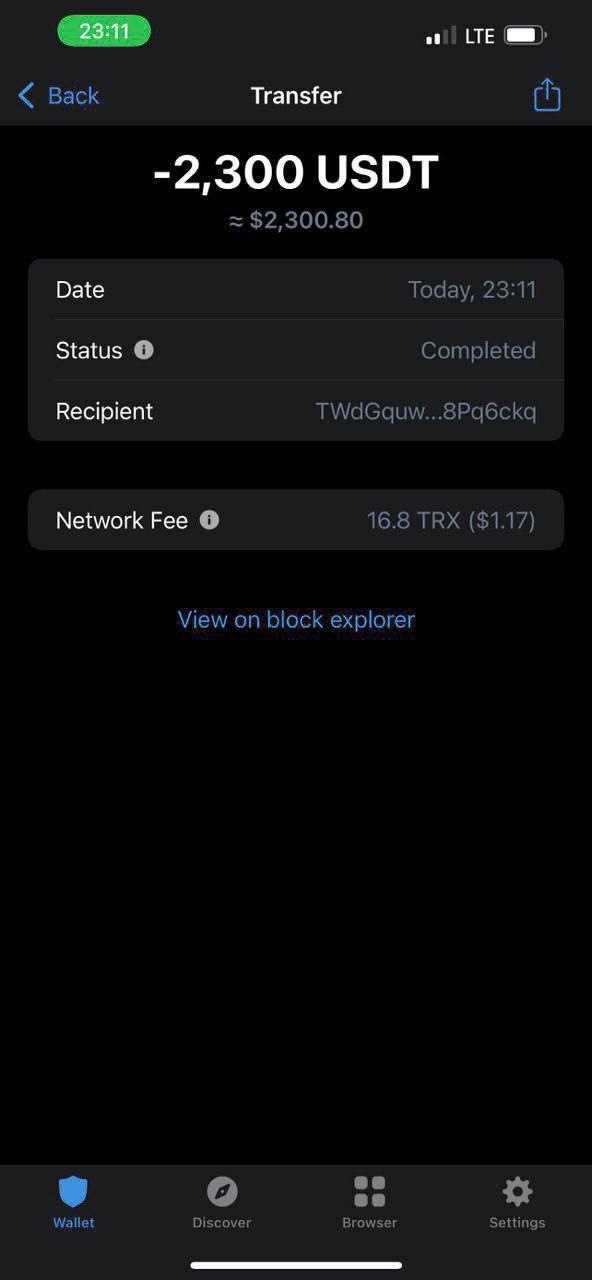Open info icon next to Status
Image resolution: width=592 pixels, height=1280 pixels.
tap(144, 350)
